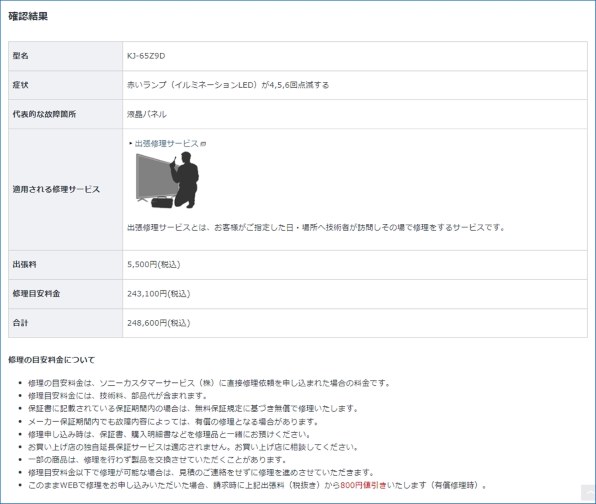Click the bullet about 技術料、部品代
This screenshot has height=504, width=596.
coord(117,396)
